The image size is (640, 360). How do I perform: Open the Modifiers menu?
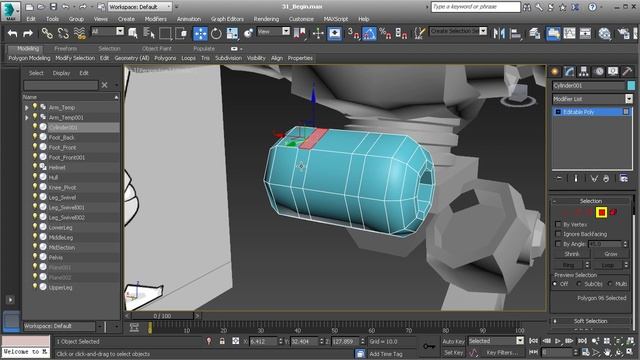(x=156, y=19)
